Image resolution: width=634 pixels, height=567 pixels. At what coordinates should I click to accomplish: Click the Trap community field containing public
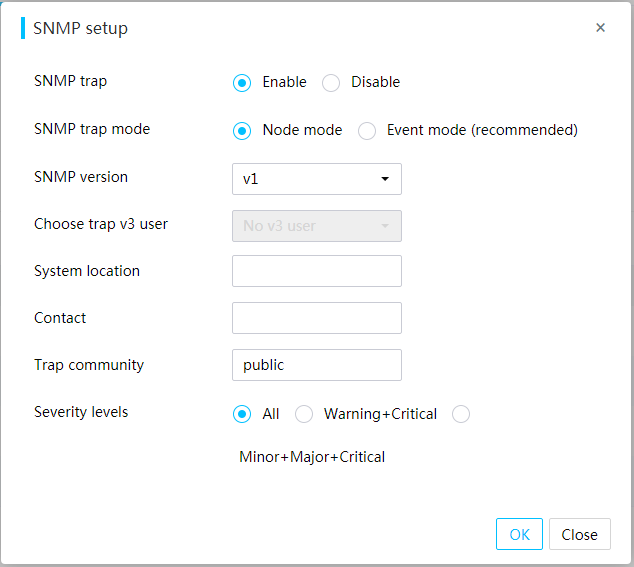[x=317, y=365]
